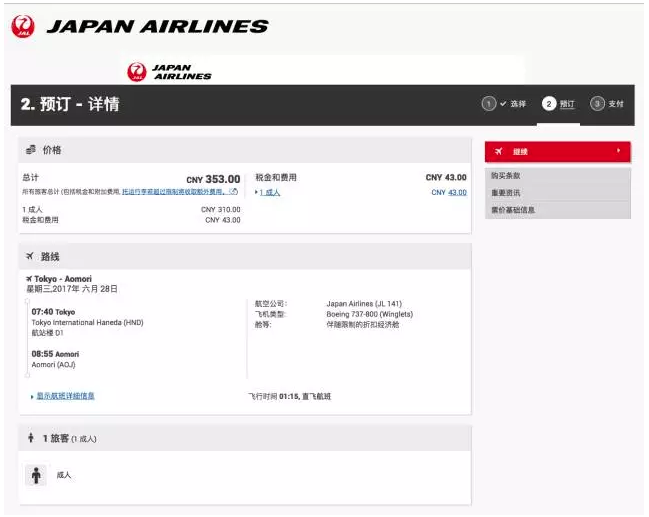The image size is (649, 517).
Task: Click the adult person avatar icon
Action: tap(37, 476)
